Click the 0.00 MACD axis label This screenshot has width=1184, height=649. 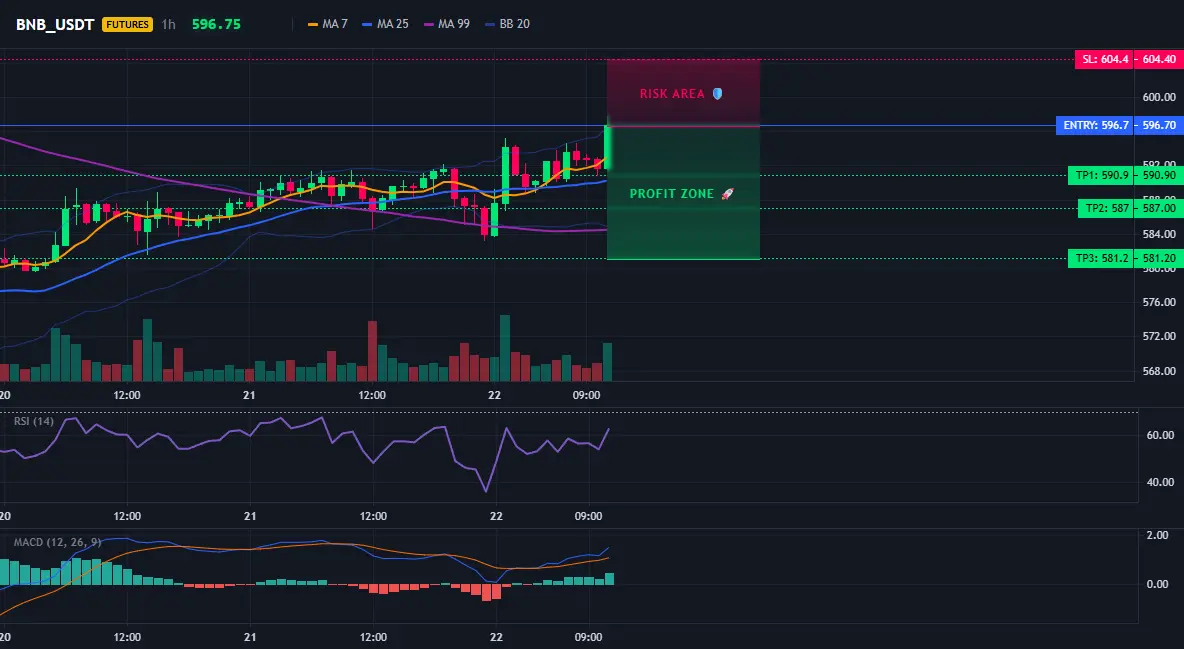(x=1158, y=584)
